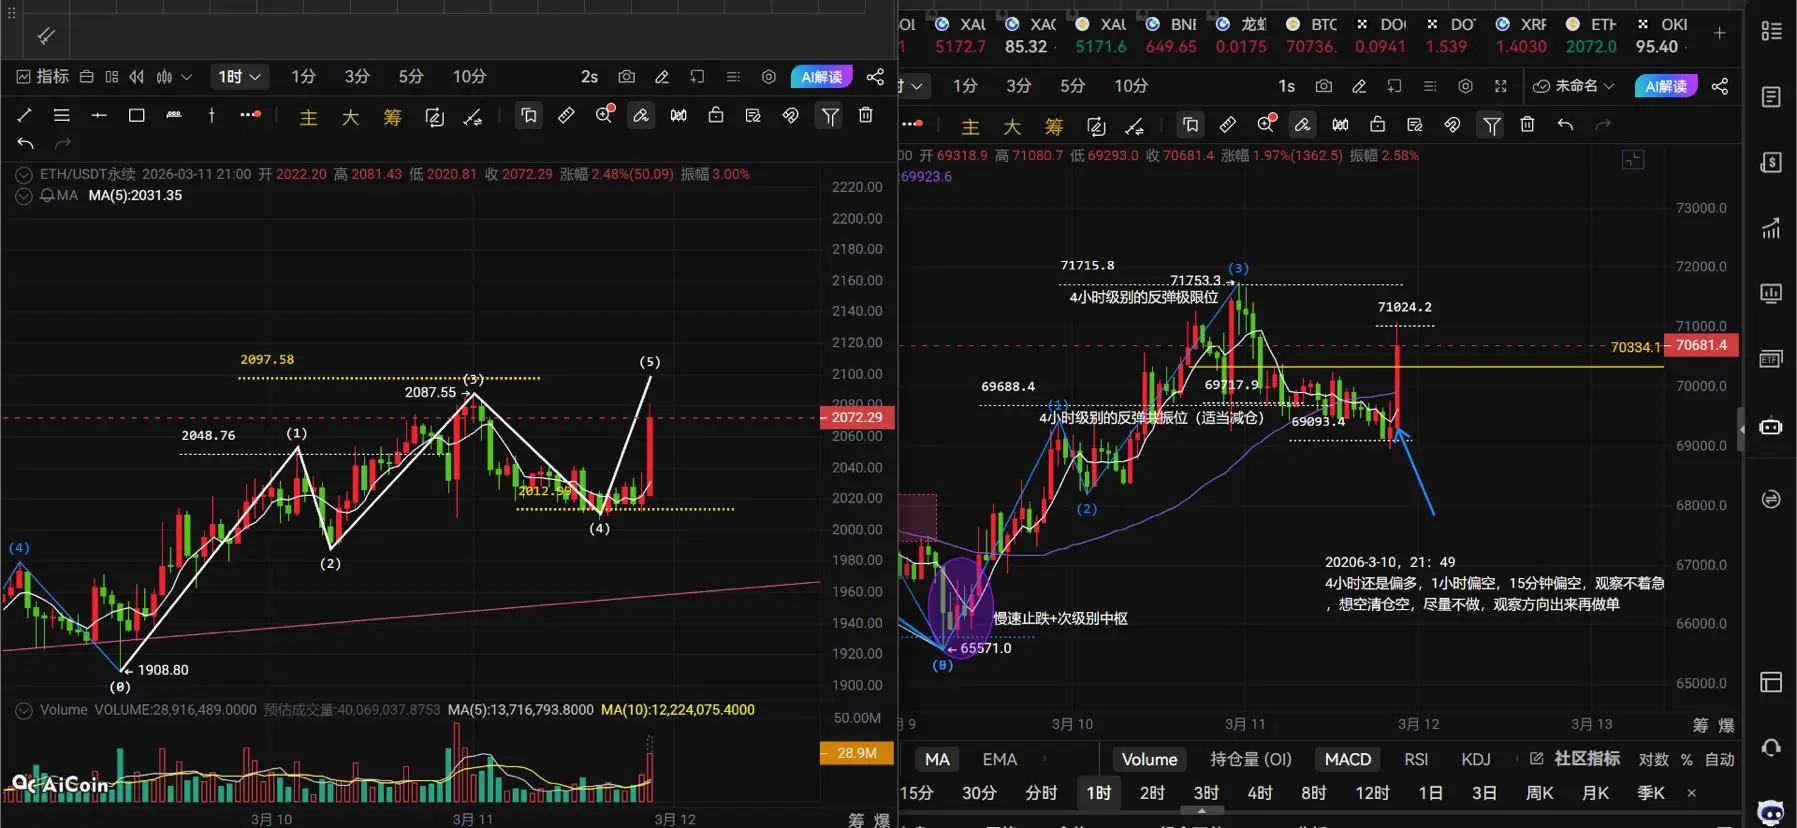Select the BTC ticker tab
Image resolution: width=1797 pixels, height=828 pixels.
pos(1311,35)
